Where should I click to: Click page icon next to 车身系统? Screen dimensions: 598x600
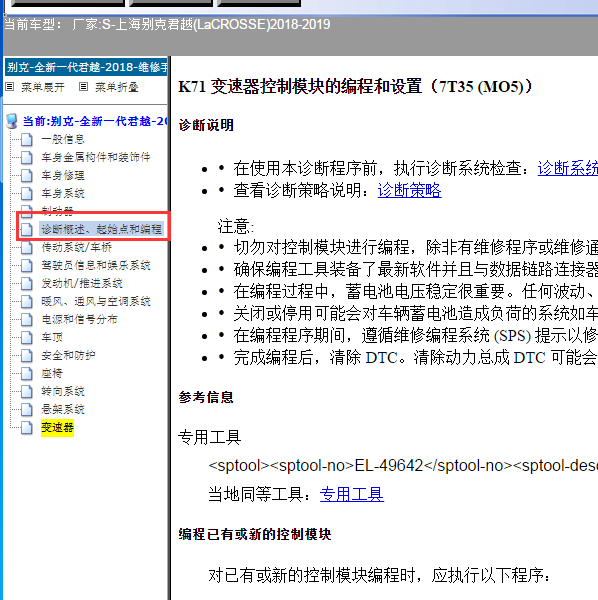tap(26, 193)
